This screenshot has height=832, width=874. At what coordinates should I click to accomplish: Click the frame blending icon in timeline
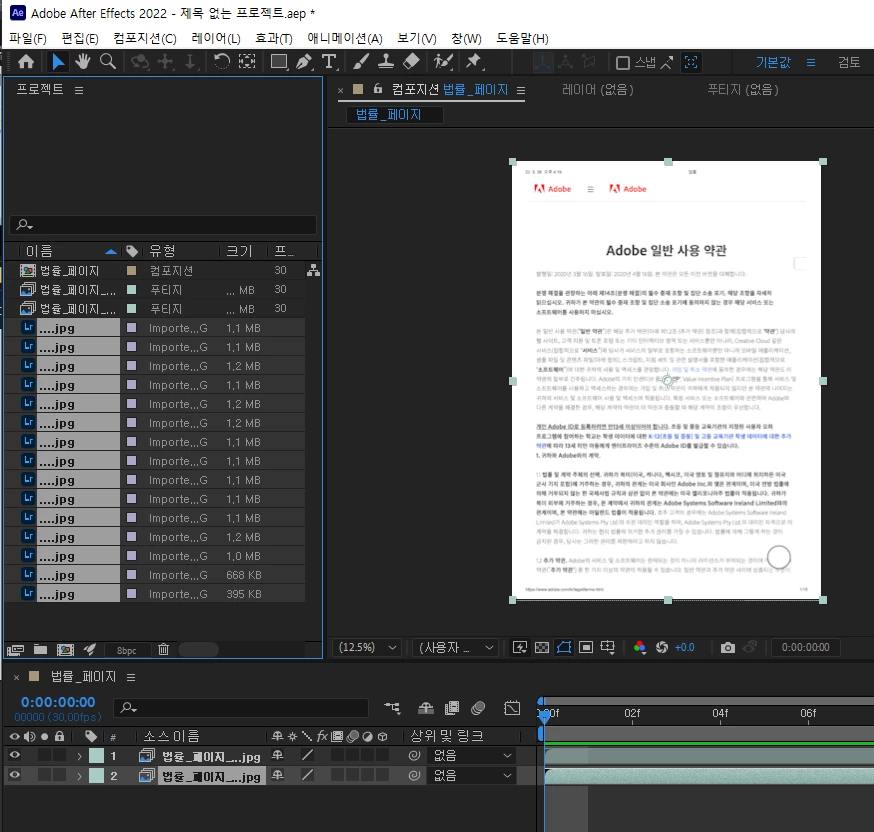coord(451,708)
